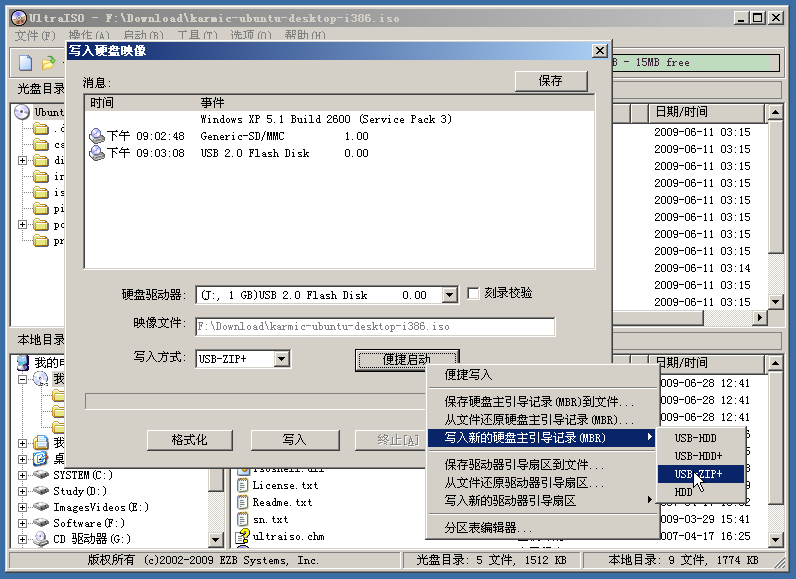Click the CD drive (G:) icon
Image resolution: width=796 pixels, height=579 pixels.
pos(40,538)
